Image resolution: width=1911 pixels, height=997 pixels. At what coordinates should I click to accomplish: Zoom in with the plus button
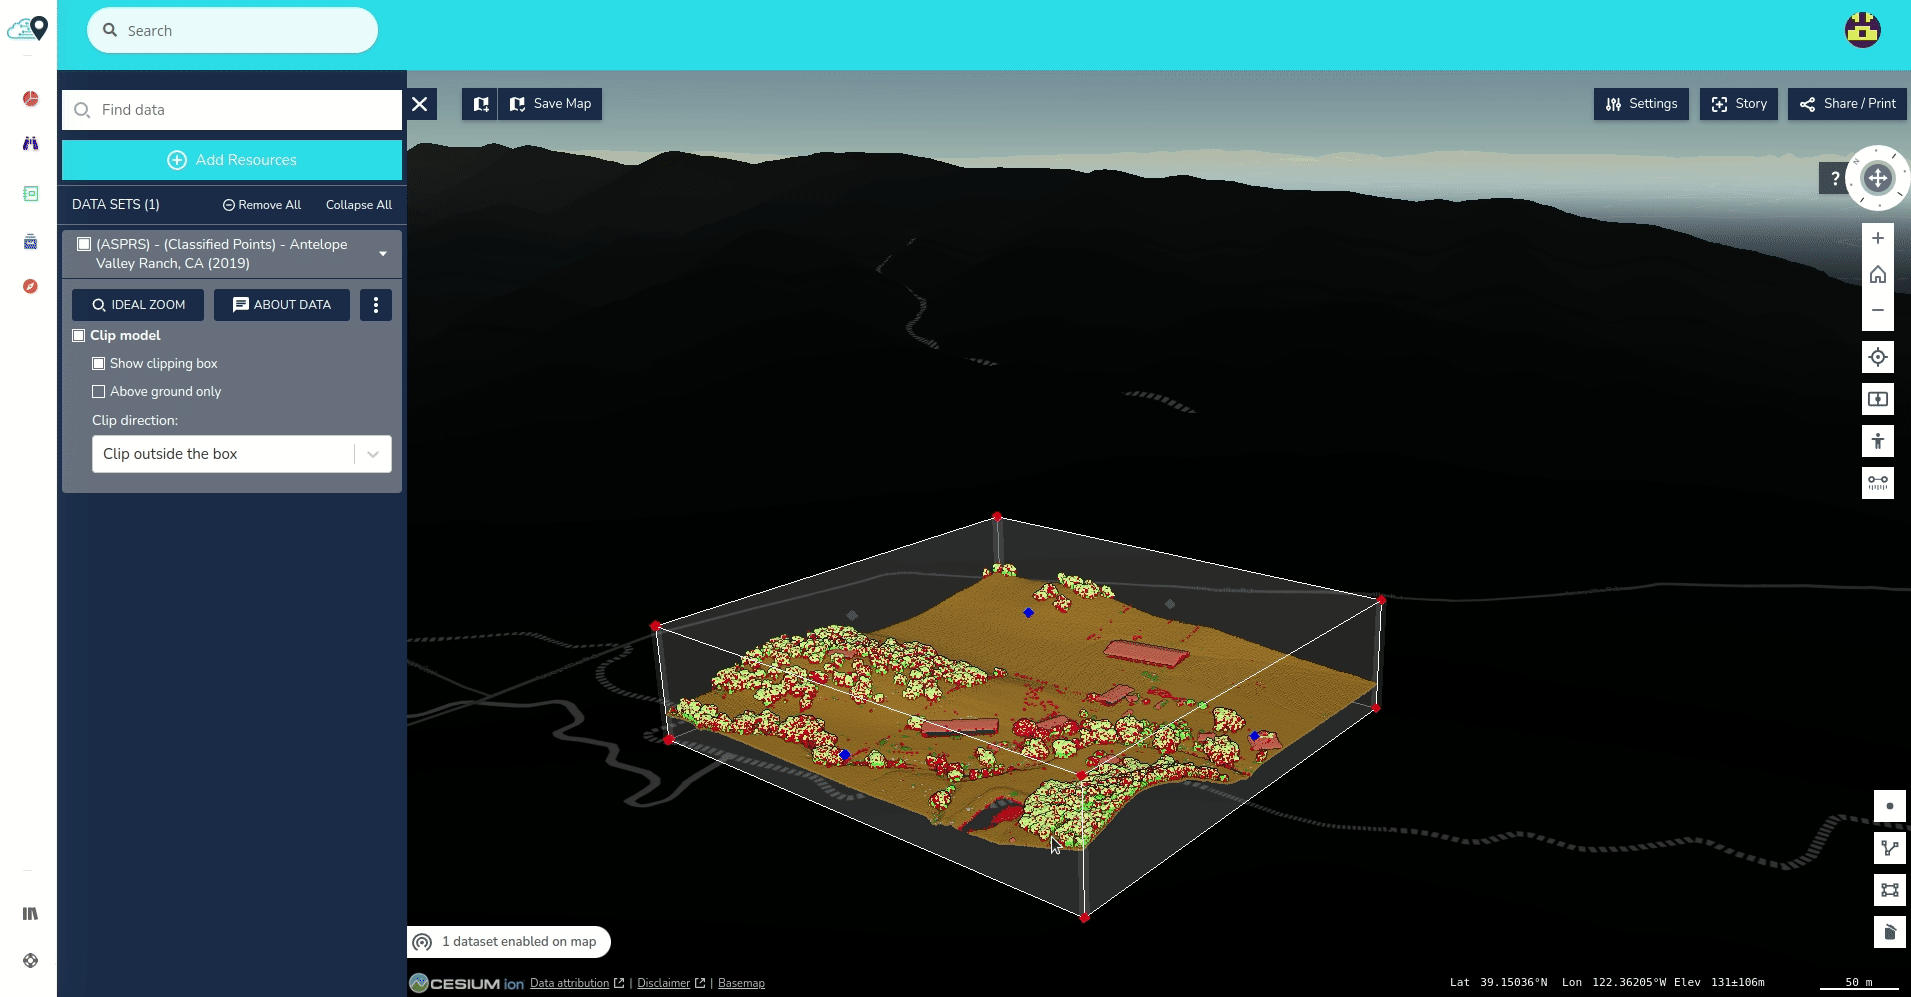tap(1878, 238)
